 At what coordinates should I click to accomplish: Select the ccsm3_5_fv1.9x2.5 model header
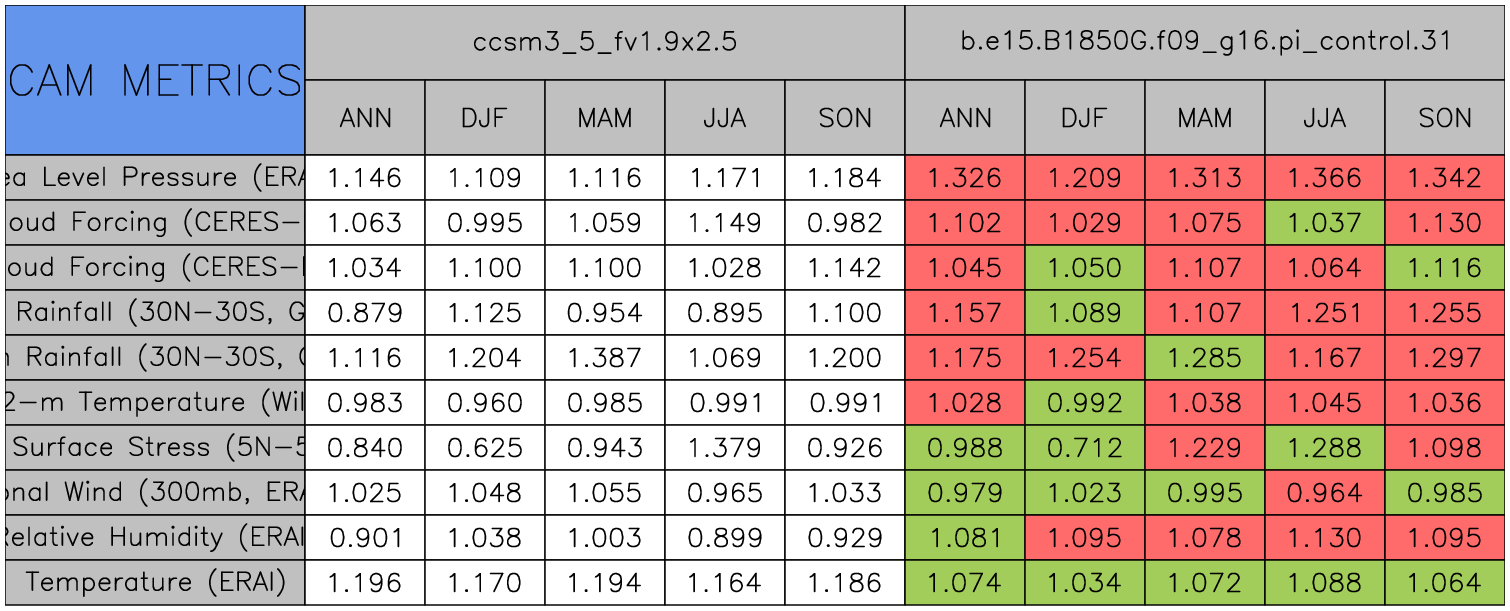tap(604, 42)
